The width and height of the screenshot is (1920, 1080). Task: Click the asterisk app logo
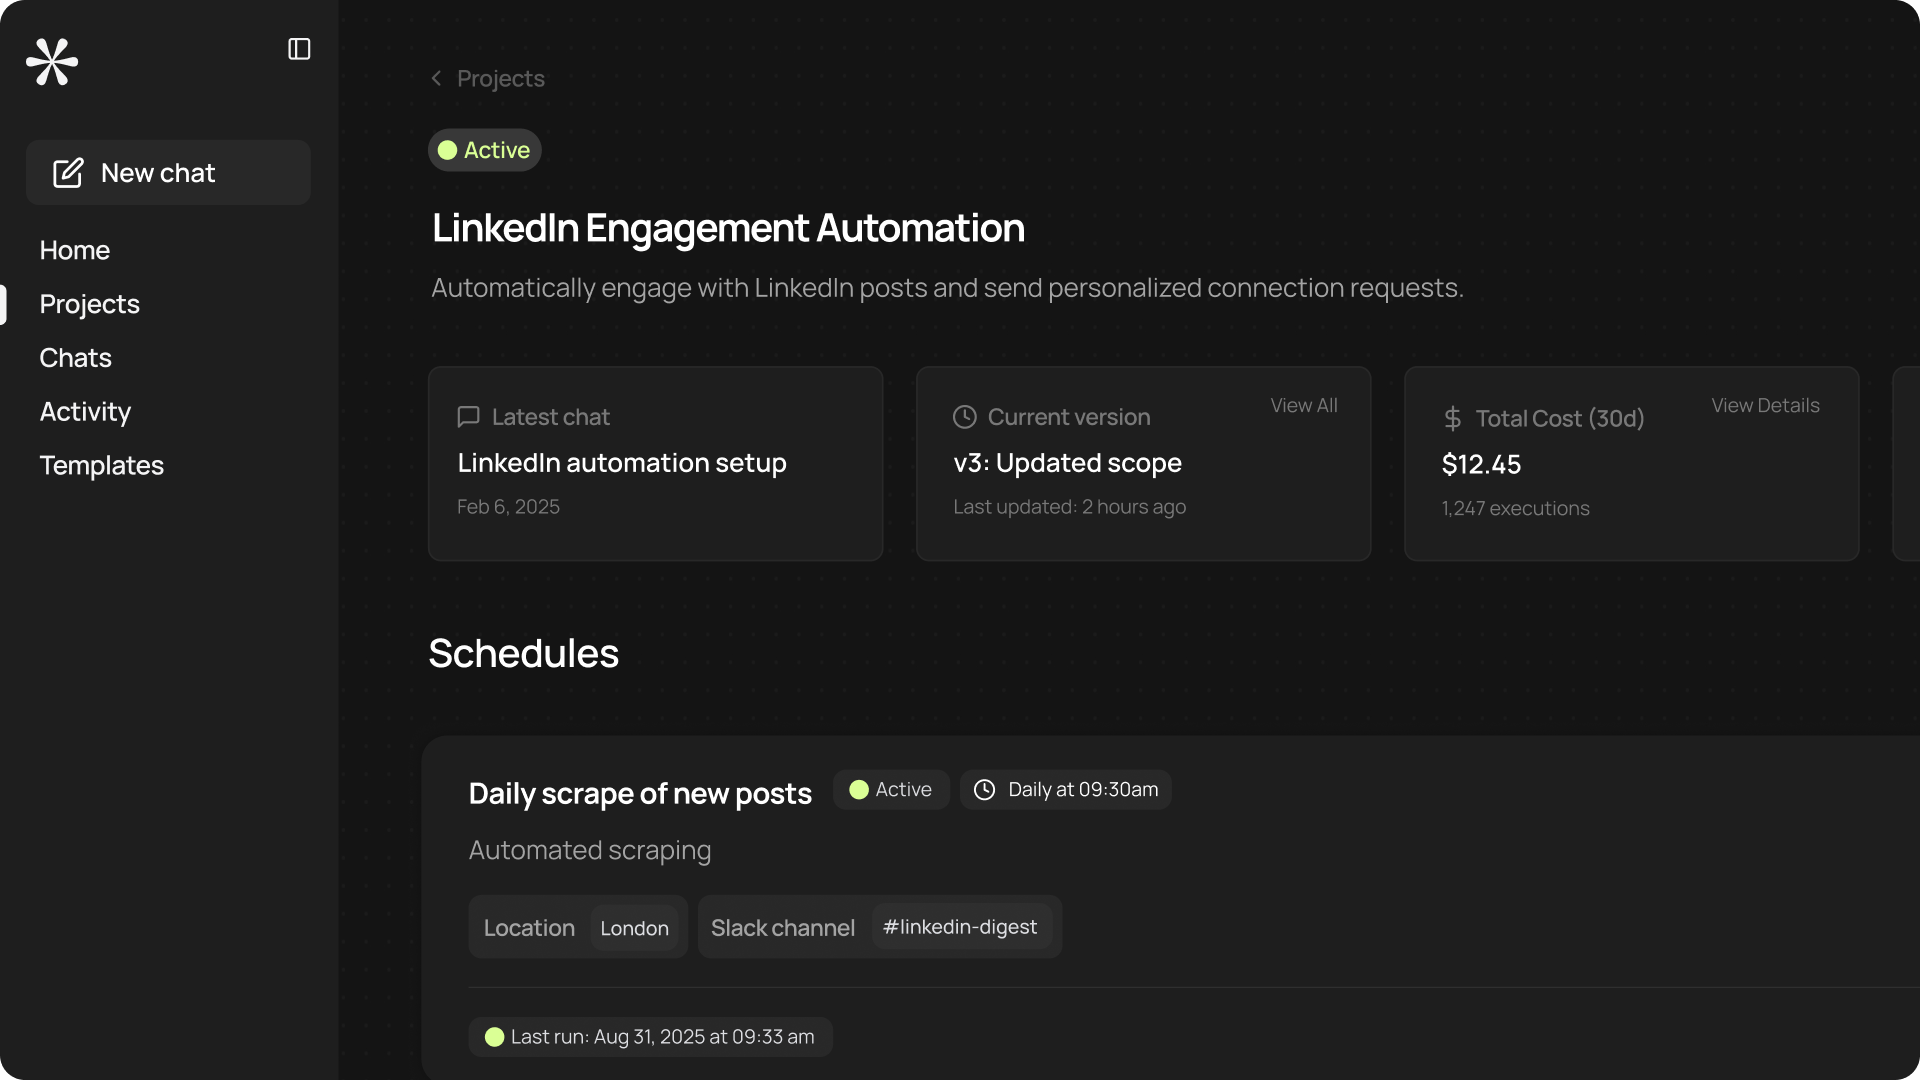pyautogui.click(x=52, y=62)
